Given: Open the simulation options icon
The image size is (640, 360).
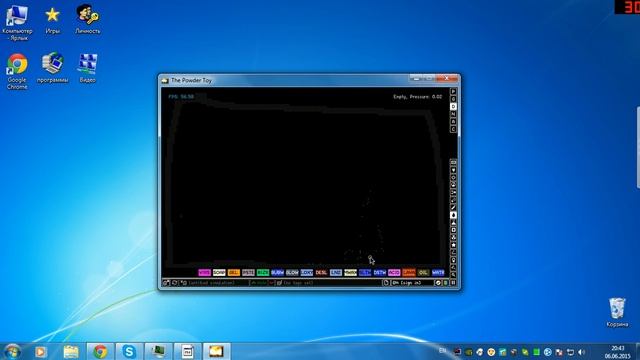Looking at the screenshot, I should pyautogui.click(x=438, y=282).
